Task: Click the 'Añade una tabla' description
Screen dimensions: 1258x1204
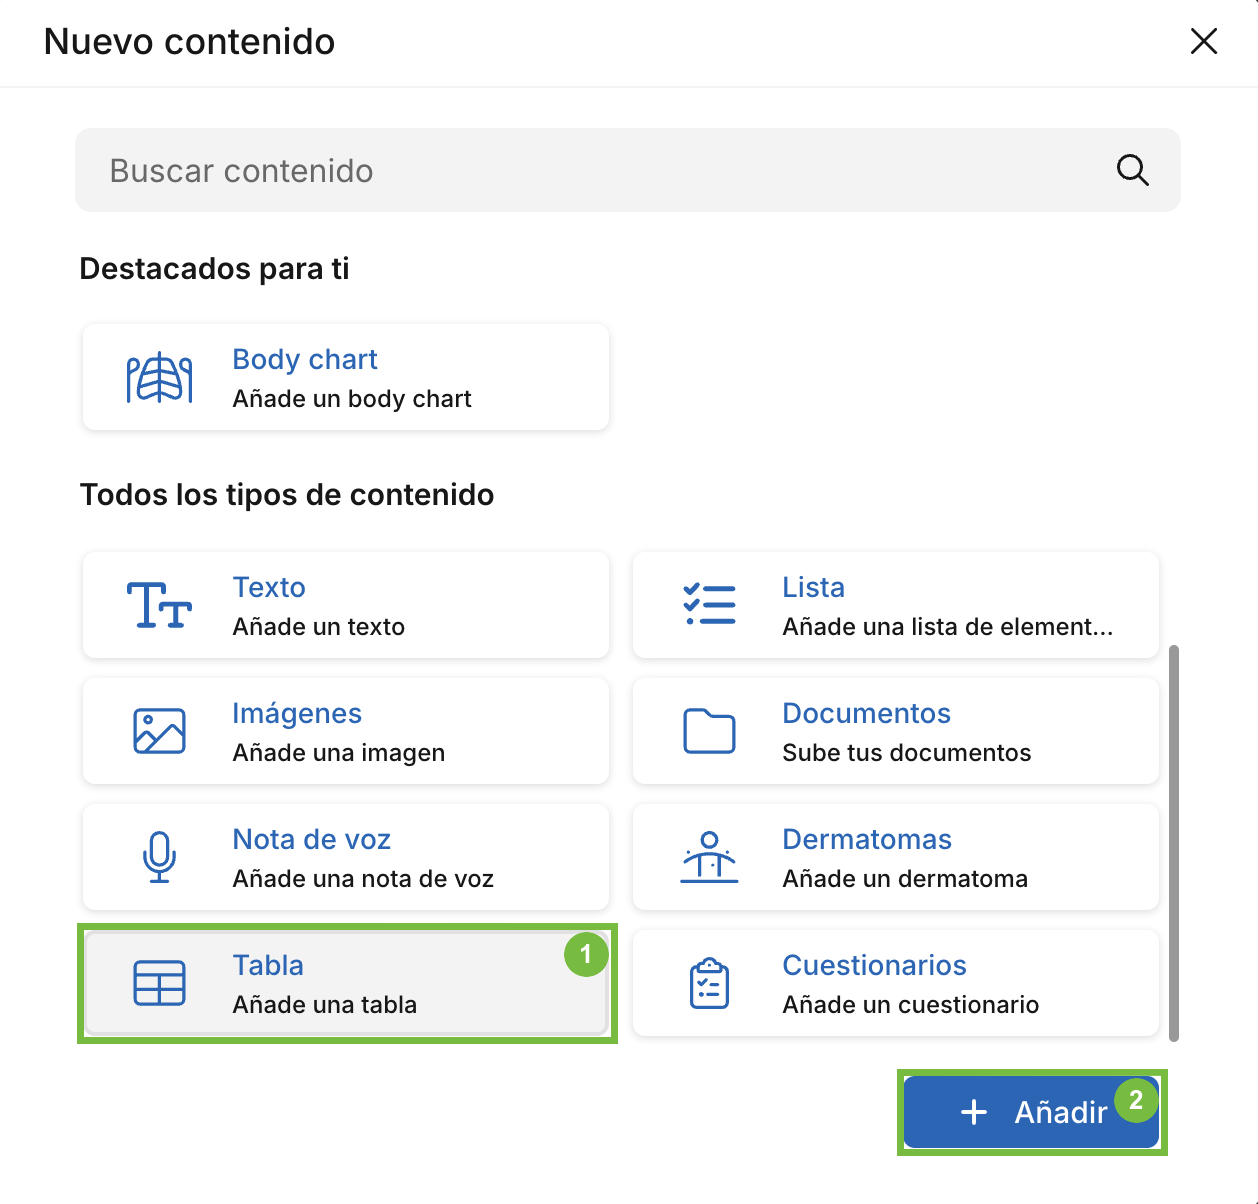Action: 325,1005
